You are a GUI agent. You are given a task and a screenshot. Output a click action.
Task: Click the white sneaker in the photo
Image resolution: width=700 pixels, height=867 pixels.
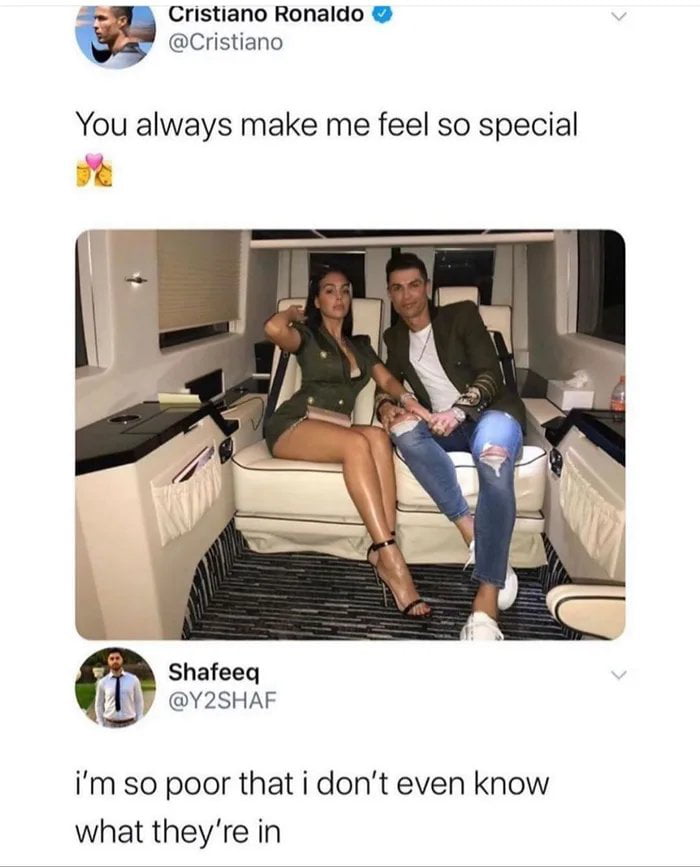481,626
